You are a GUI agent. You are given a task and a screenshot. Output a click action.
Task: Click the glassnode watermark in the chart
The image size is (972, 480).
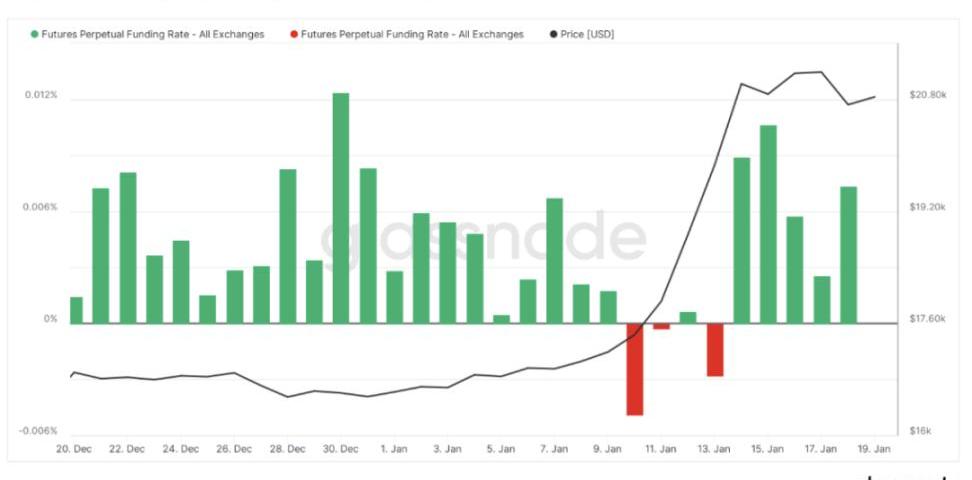[483, 239]
